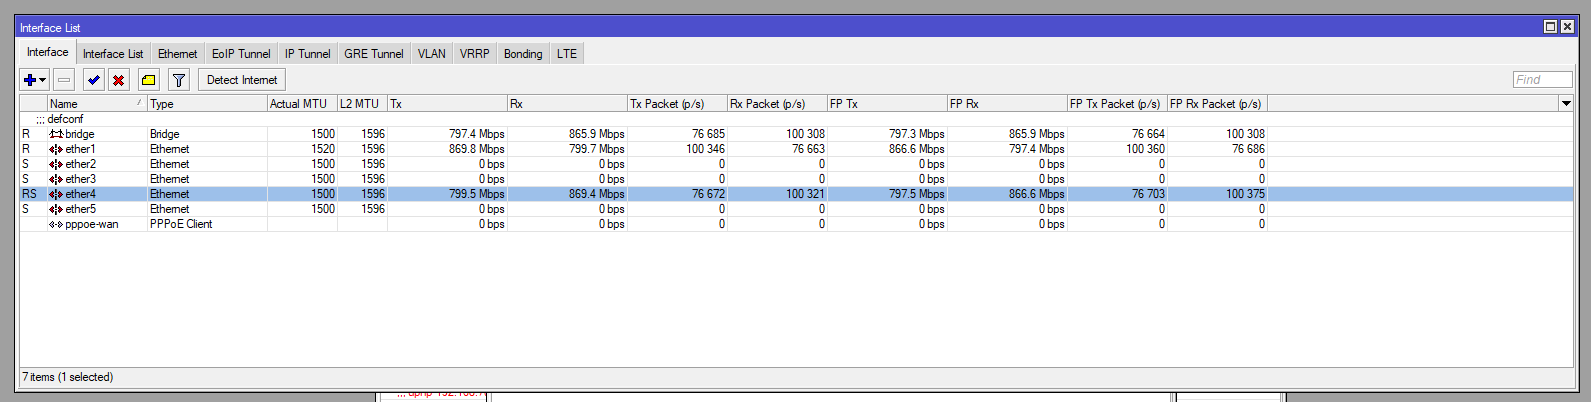Select the ether4 row name
This screenshot has width=1591, height=402.
[x=81, y=194]
